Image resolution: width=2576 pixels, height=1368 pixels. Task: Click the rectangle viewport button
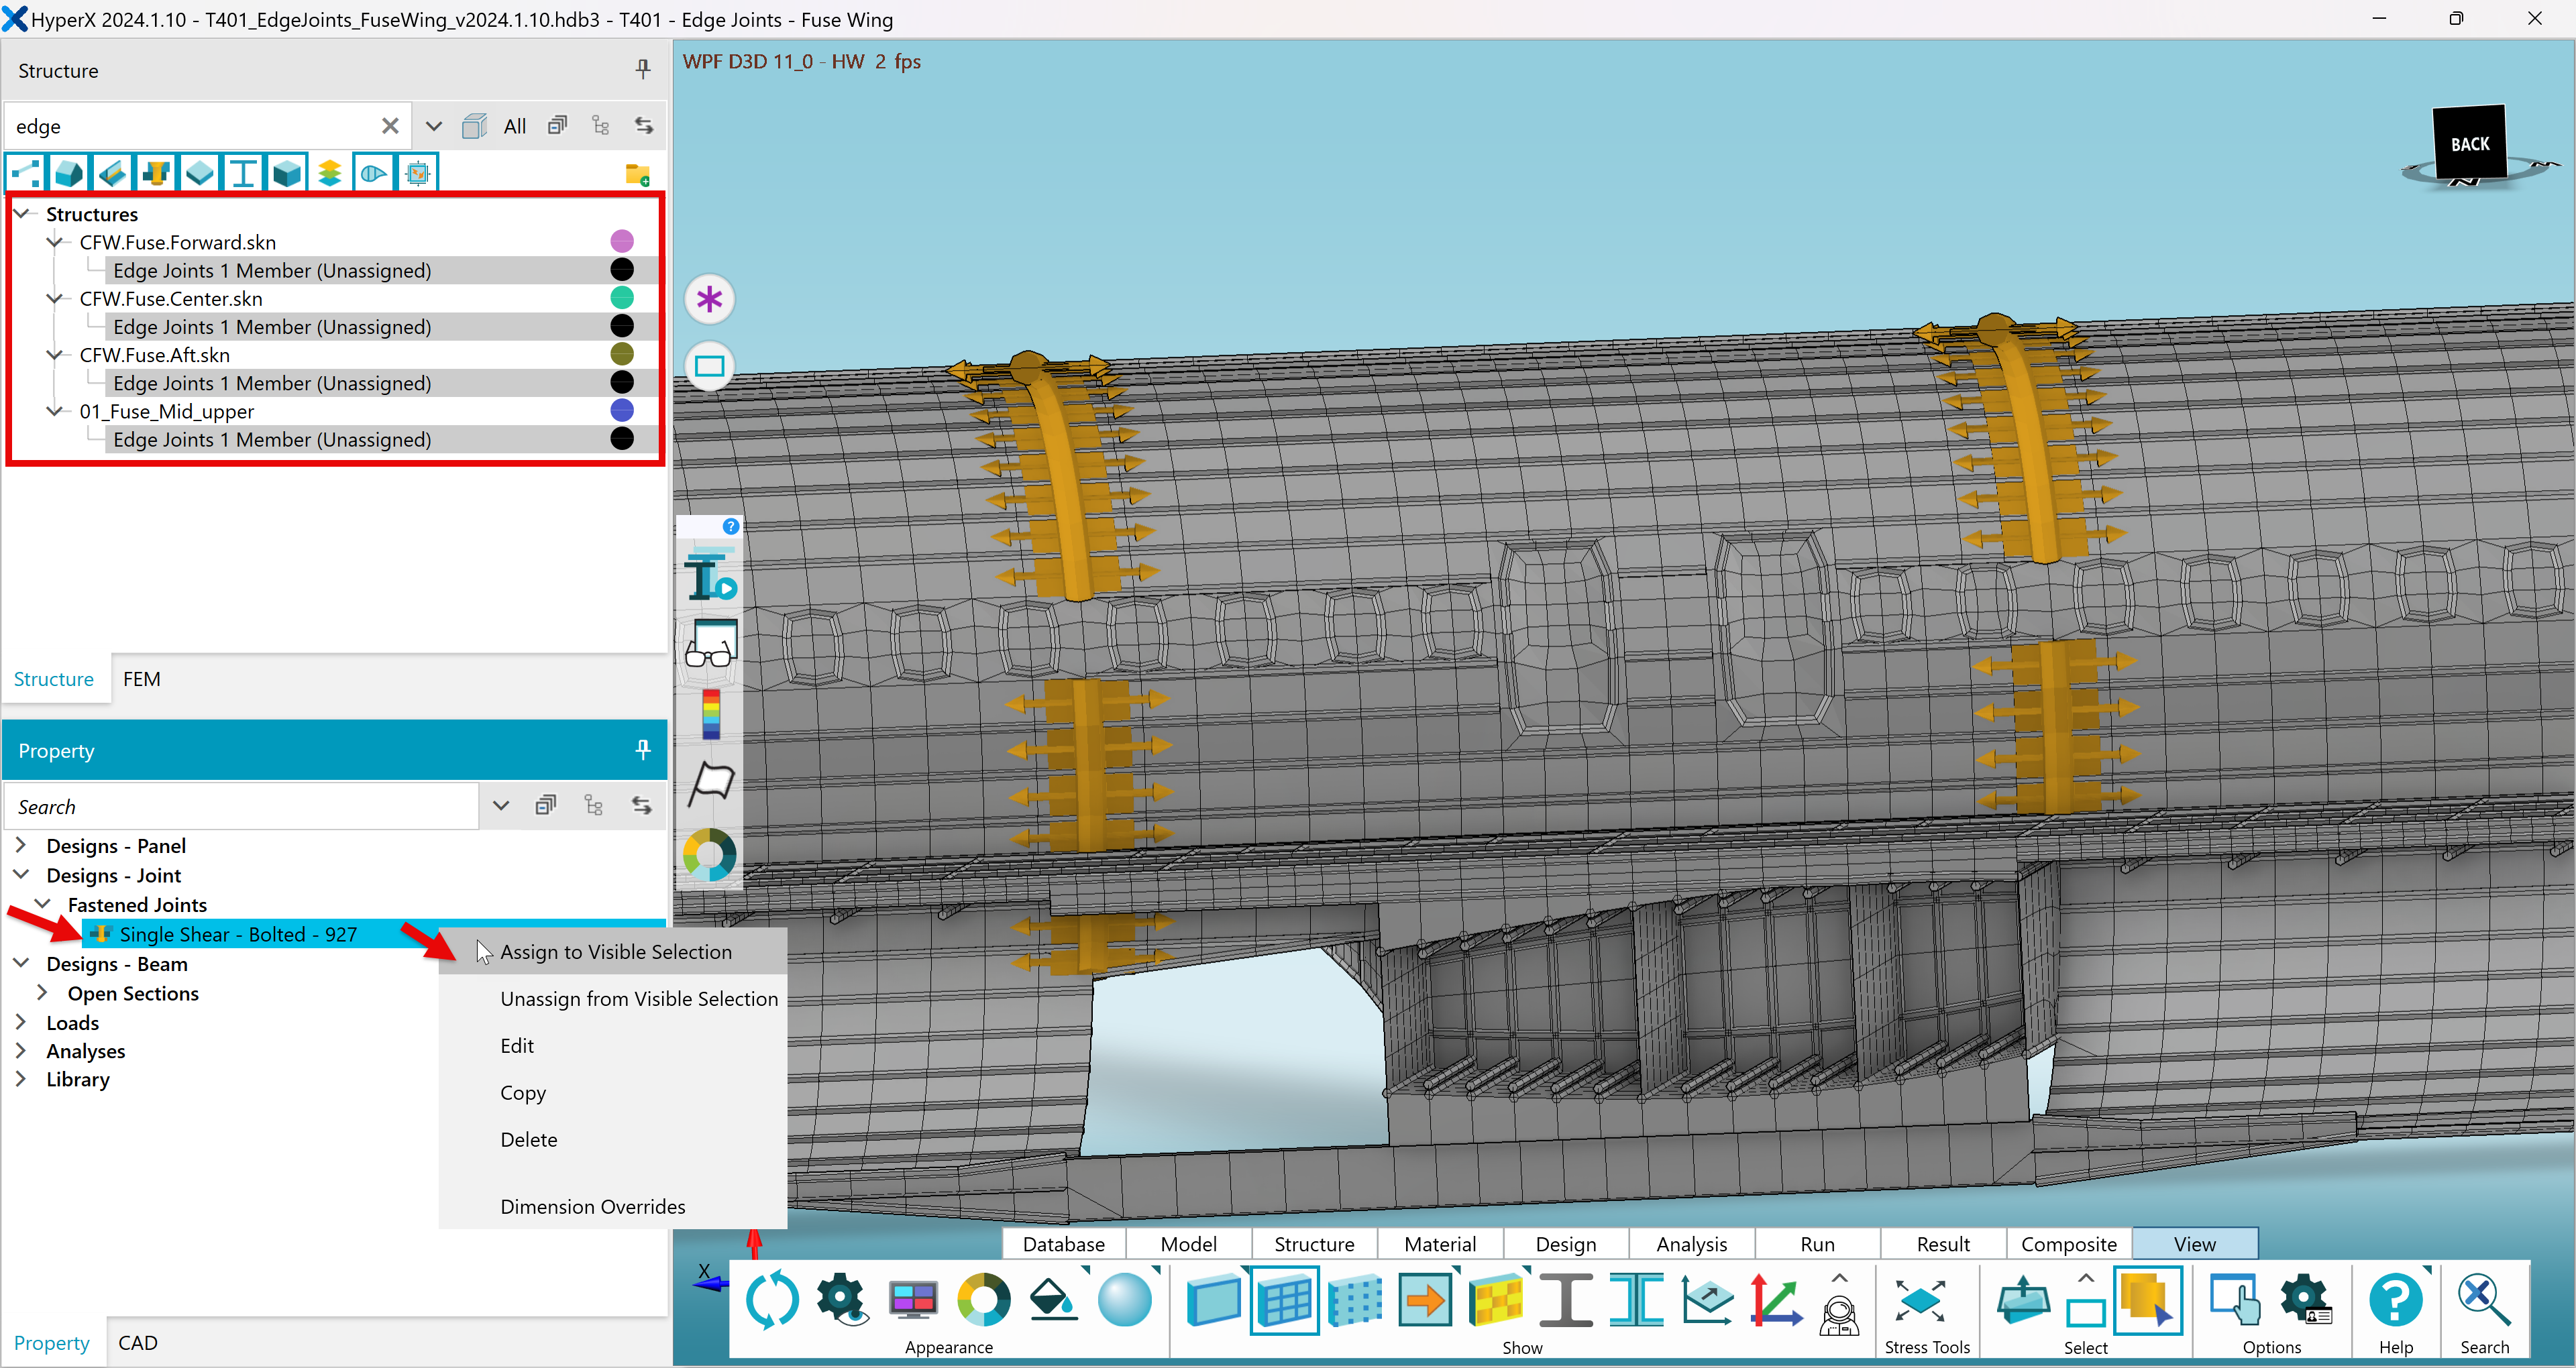pyautogui.click(x=710, y=366)
